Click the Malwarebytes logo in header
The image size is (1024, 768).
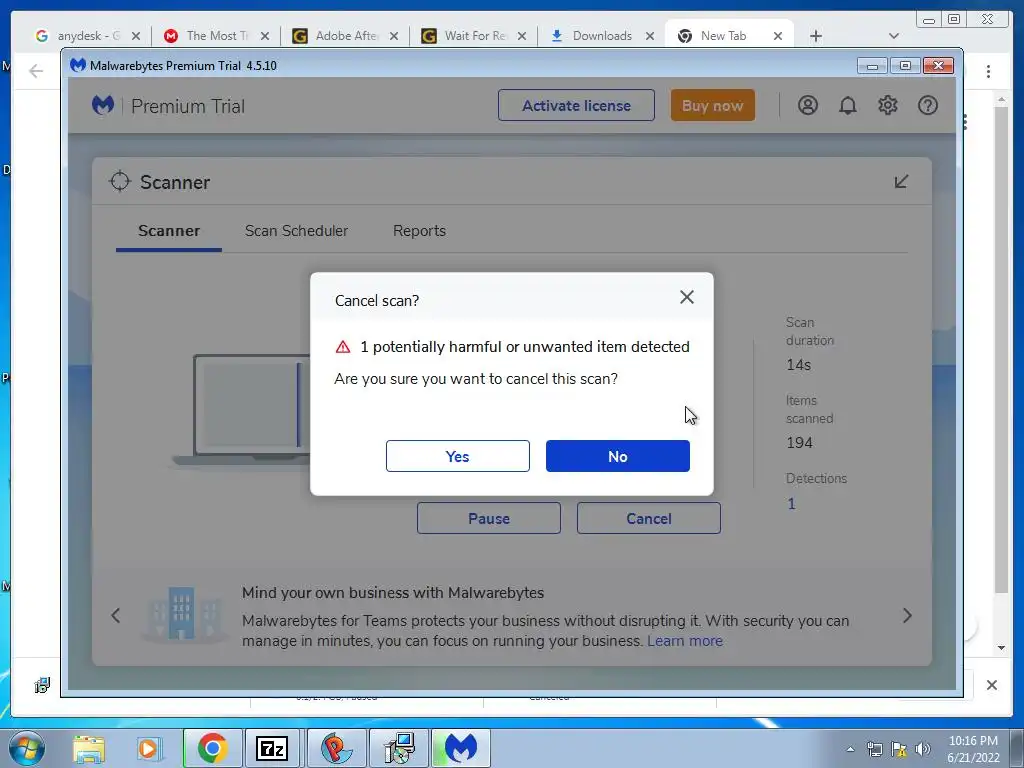tap(103, 105)
